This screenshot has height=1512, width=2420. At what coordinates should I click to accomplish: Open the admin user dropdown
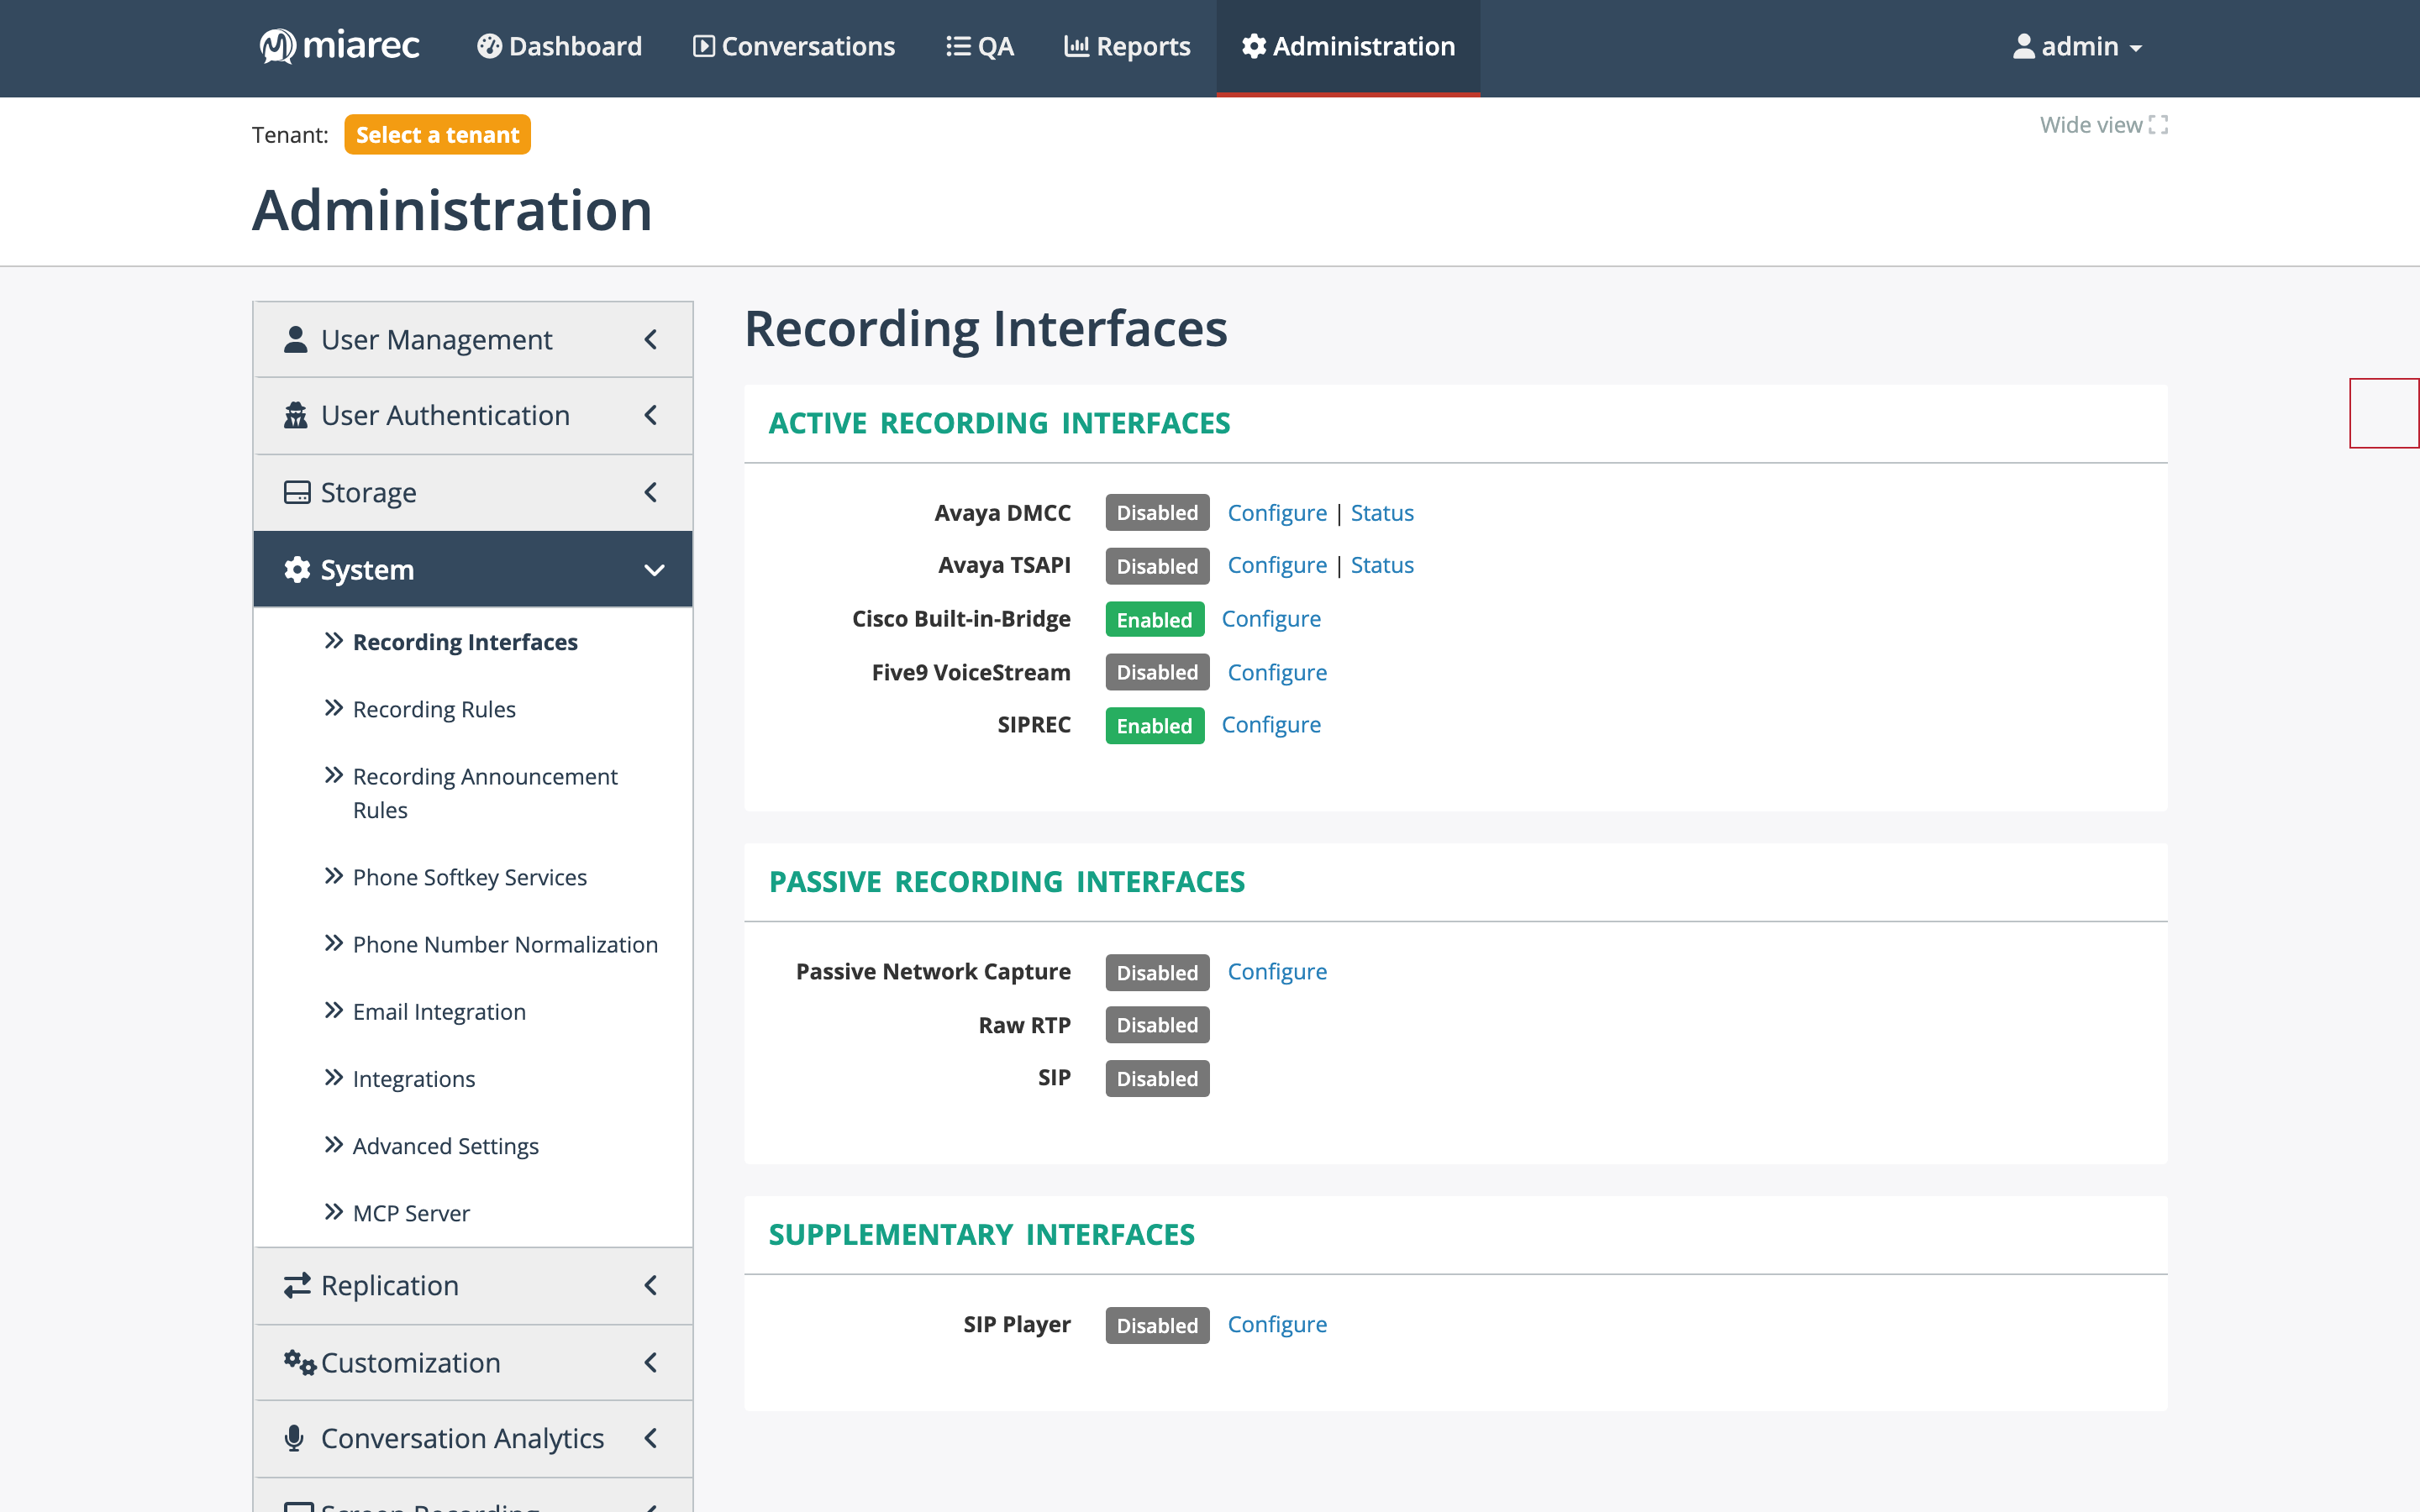click(x=2077, y=46)
